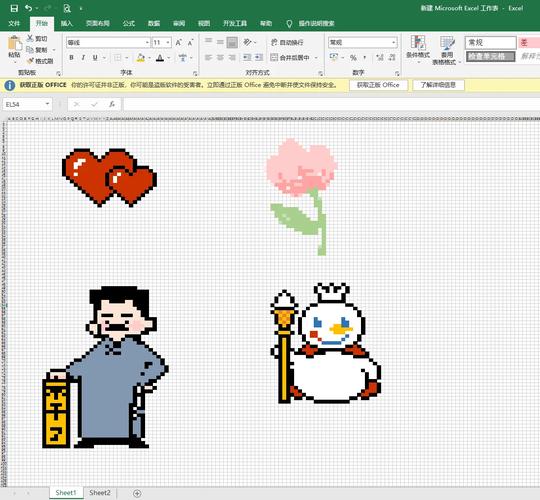Click the increase font size icon
Viewport: 540px width, 500px height.
(178, 42)
